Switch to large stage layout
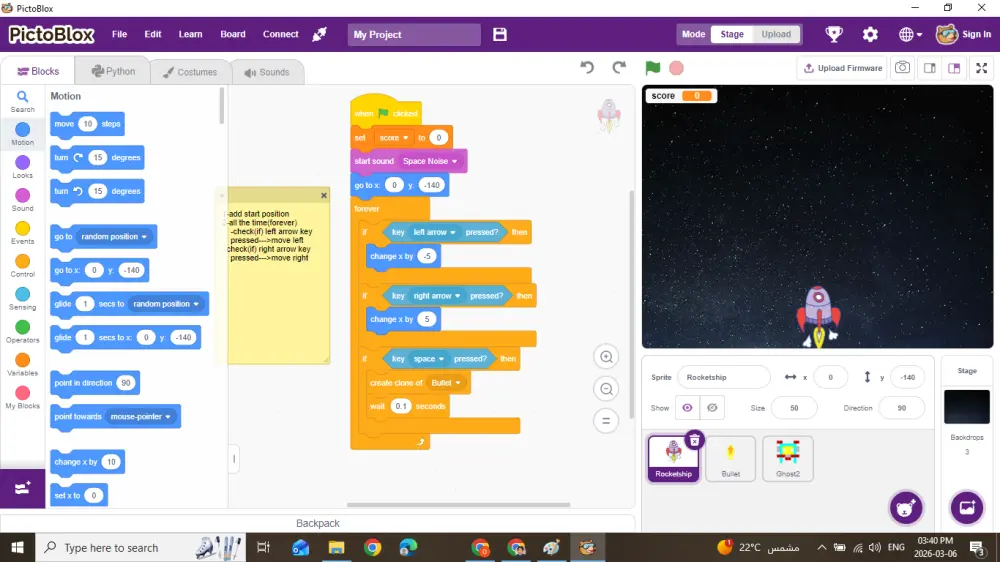Image resolution: width=1000 pixels, height=562 pixels. [x=954, y=68]
